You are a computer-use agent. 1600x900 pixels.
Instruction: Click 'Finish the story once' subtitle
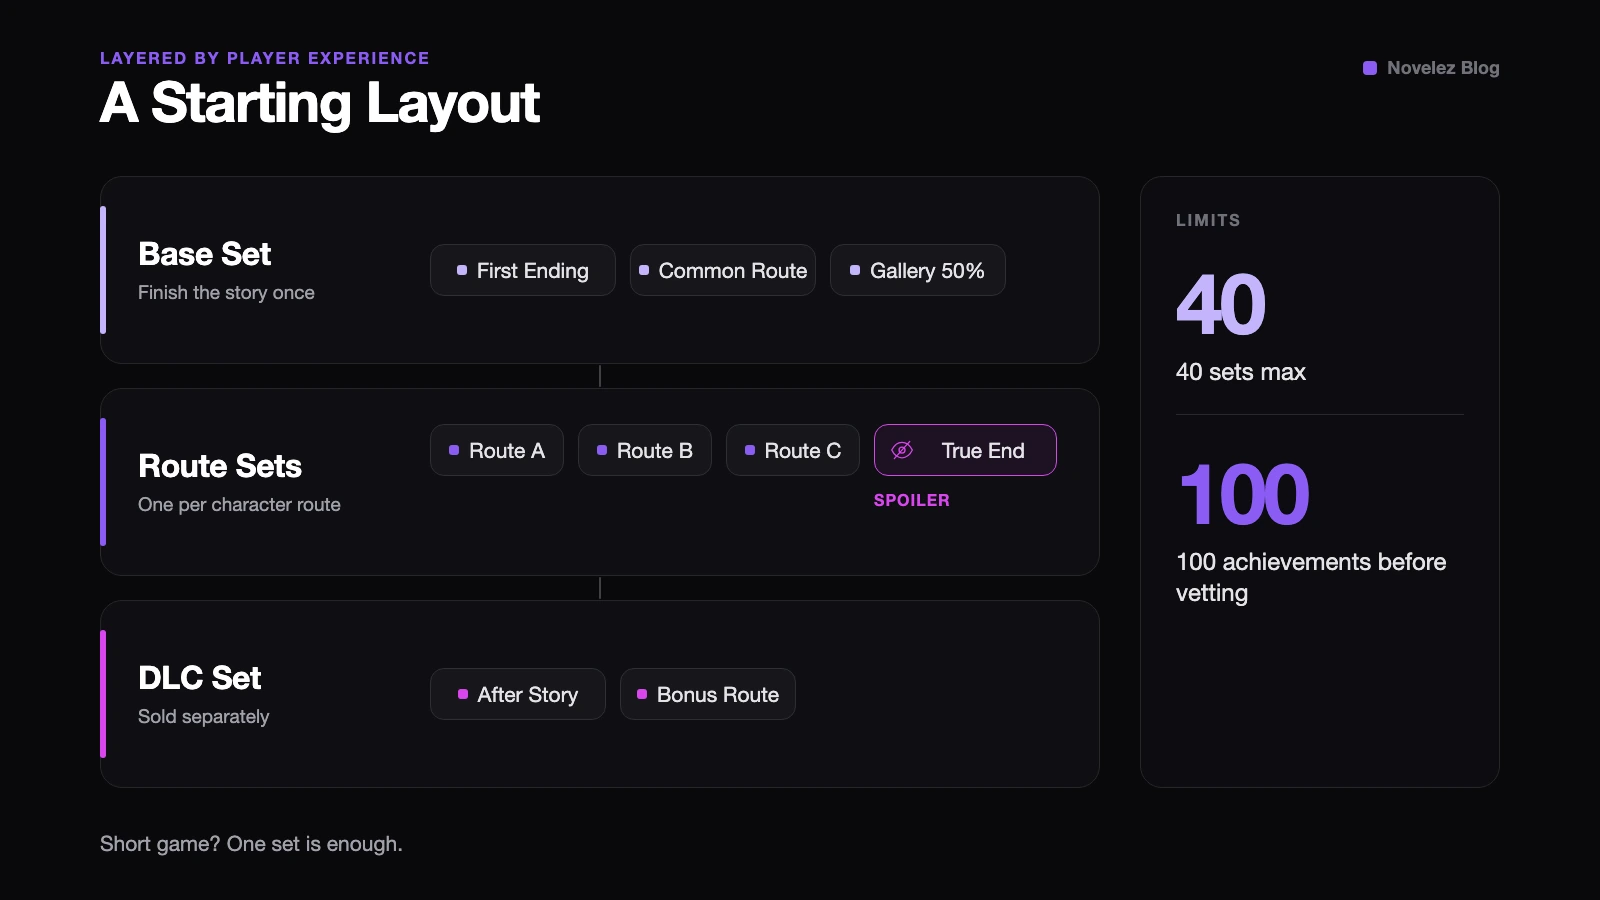click(x=226, y=293)
